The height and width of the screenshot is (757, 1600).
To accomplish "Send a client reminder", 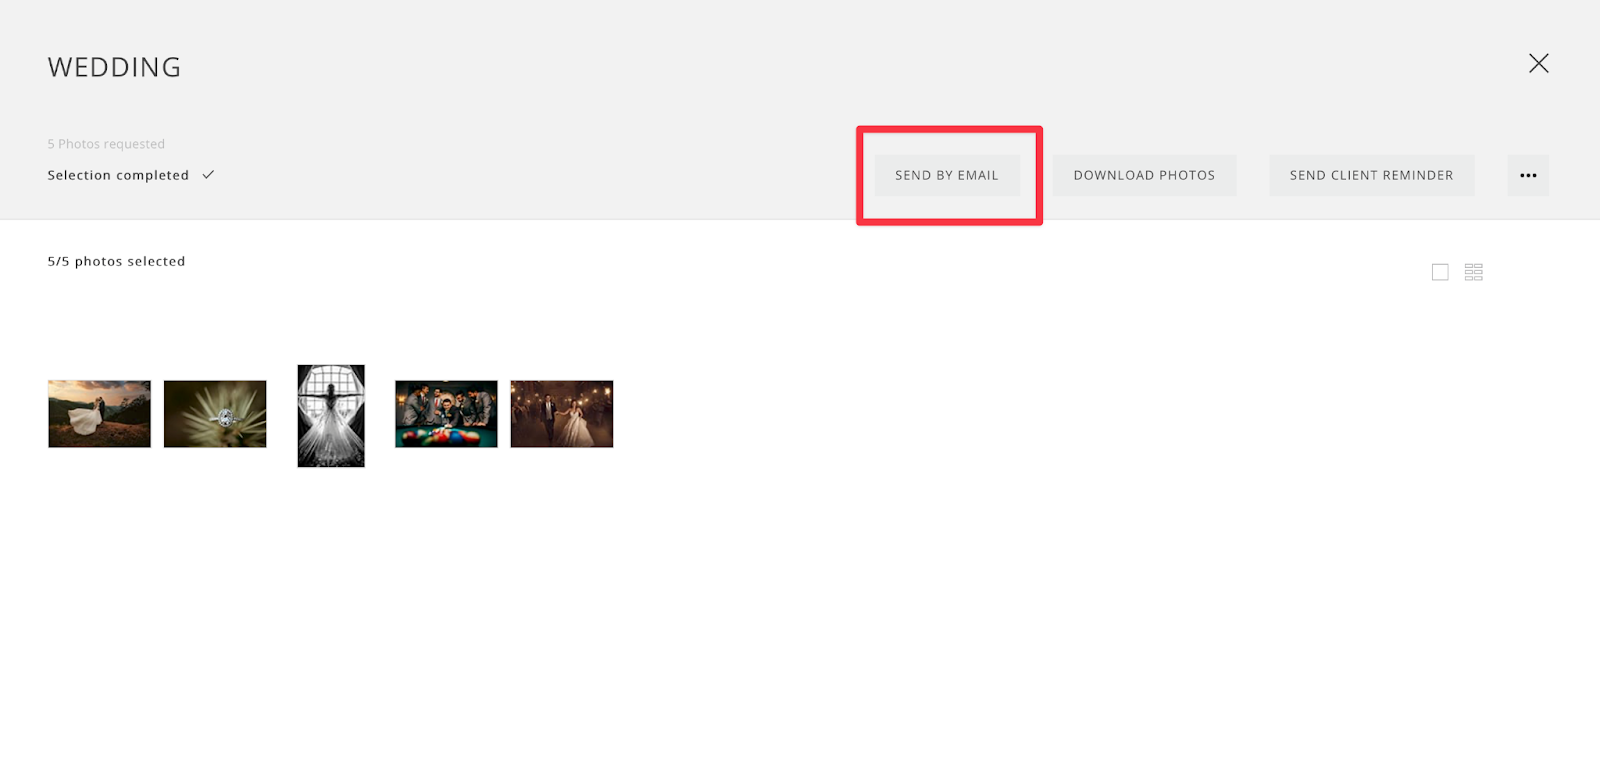I will (x=1371, y=175).
